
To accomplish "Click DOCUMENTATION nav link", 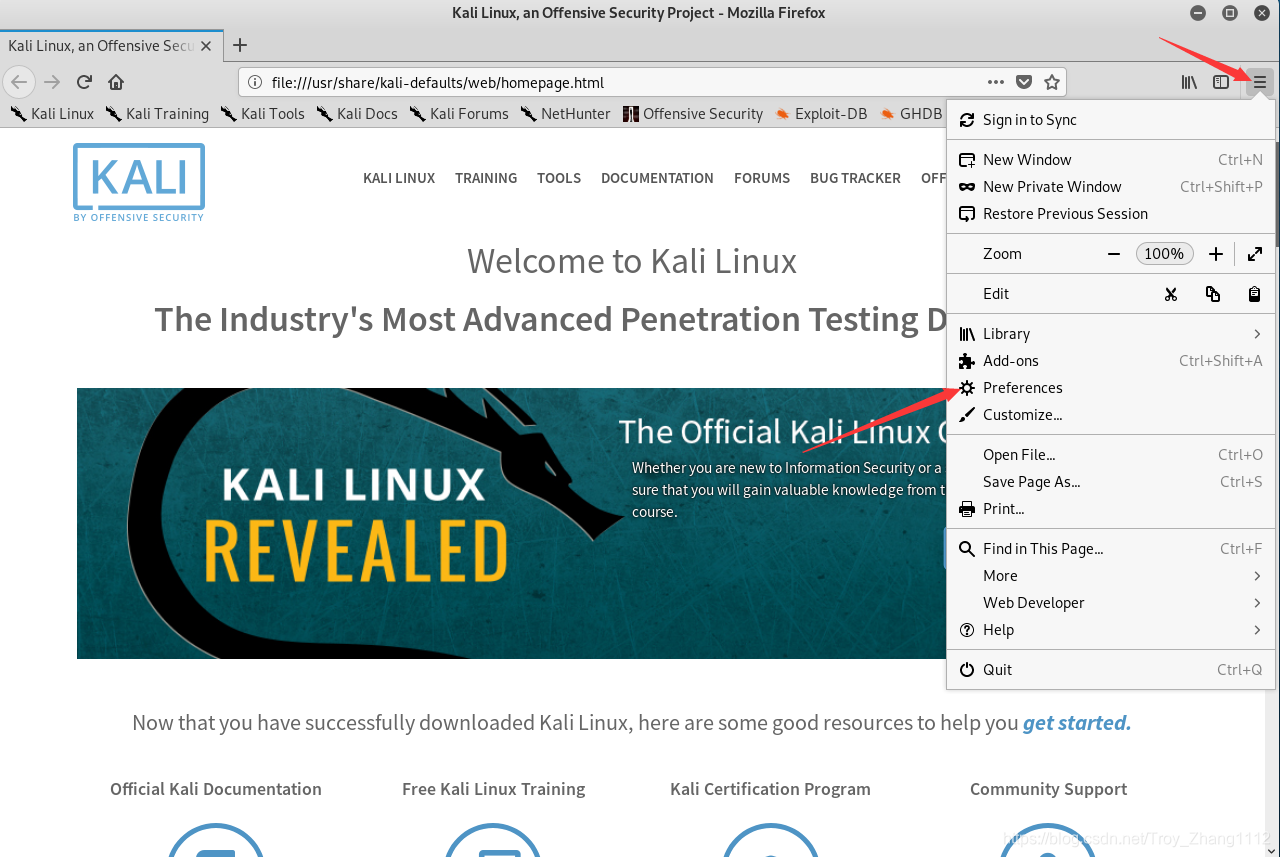I will [657, 178].
